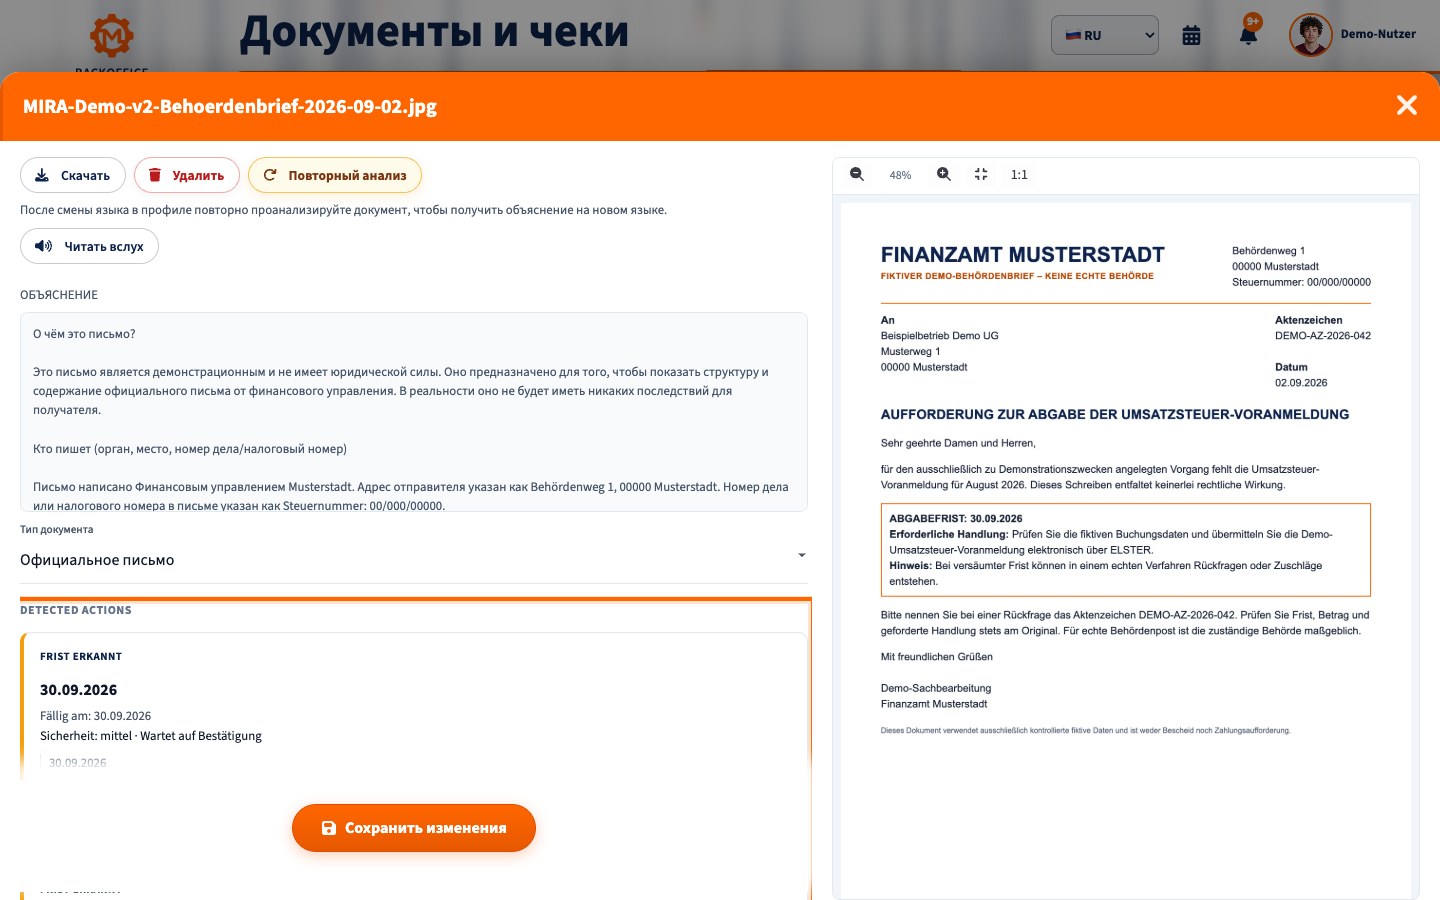Click the ОБЪЯСНЕНИЕ section label
The height and width of the screenshot is (900, 1440).
pos(59,295)
